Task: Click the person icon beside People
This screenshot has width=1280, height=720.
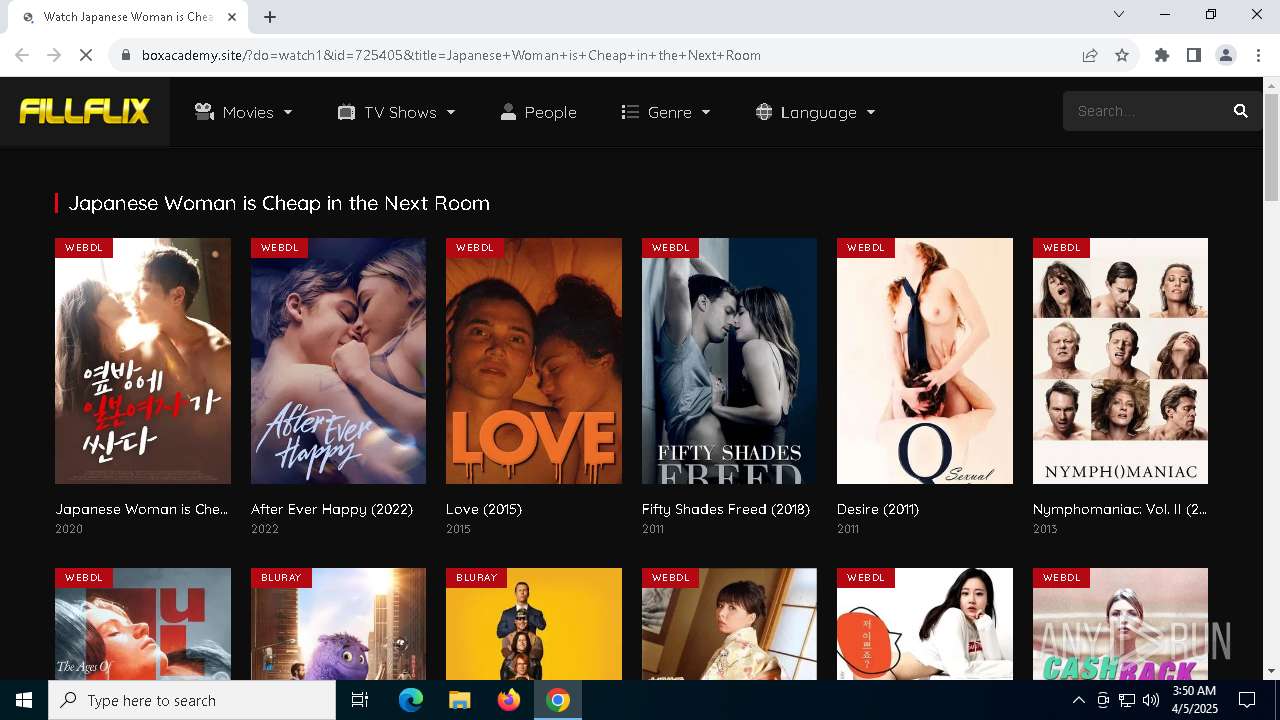Action: (508, 112)
